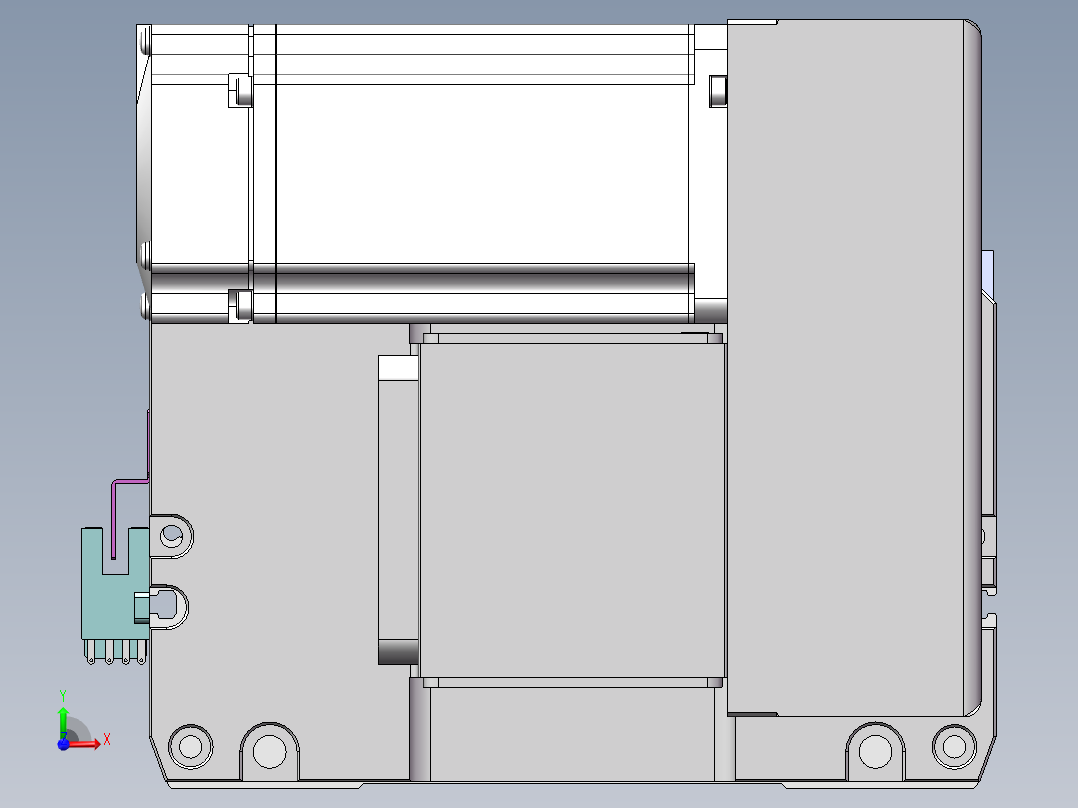Select the central gray square block face
Image resolution: width=1078 pixels, height=808 pixels.
click(571, 510)
